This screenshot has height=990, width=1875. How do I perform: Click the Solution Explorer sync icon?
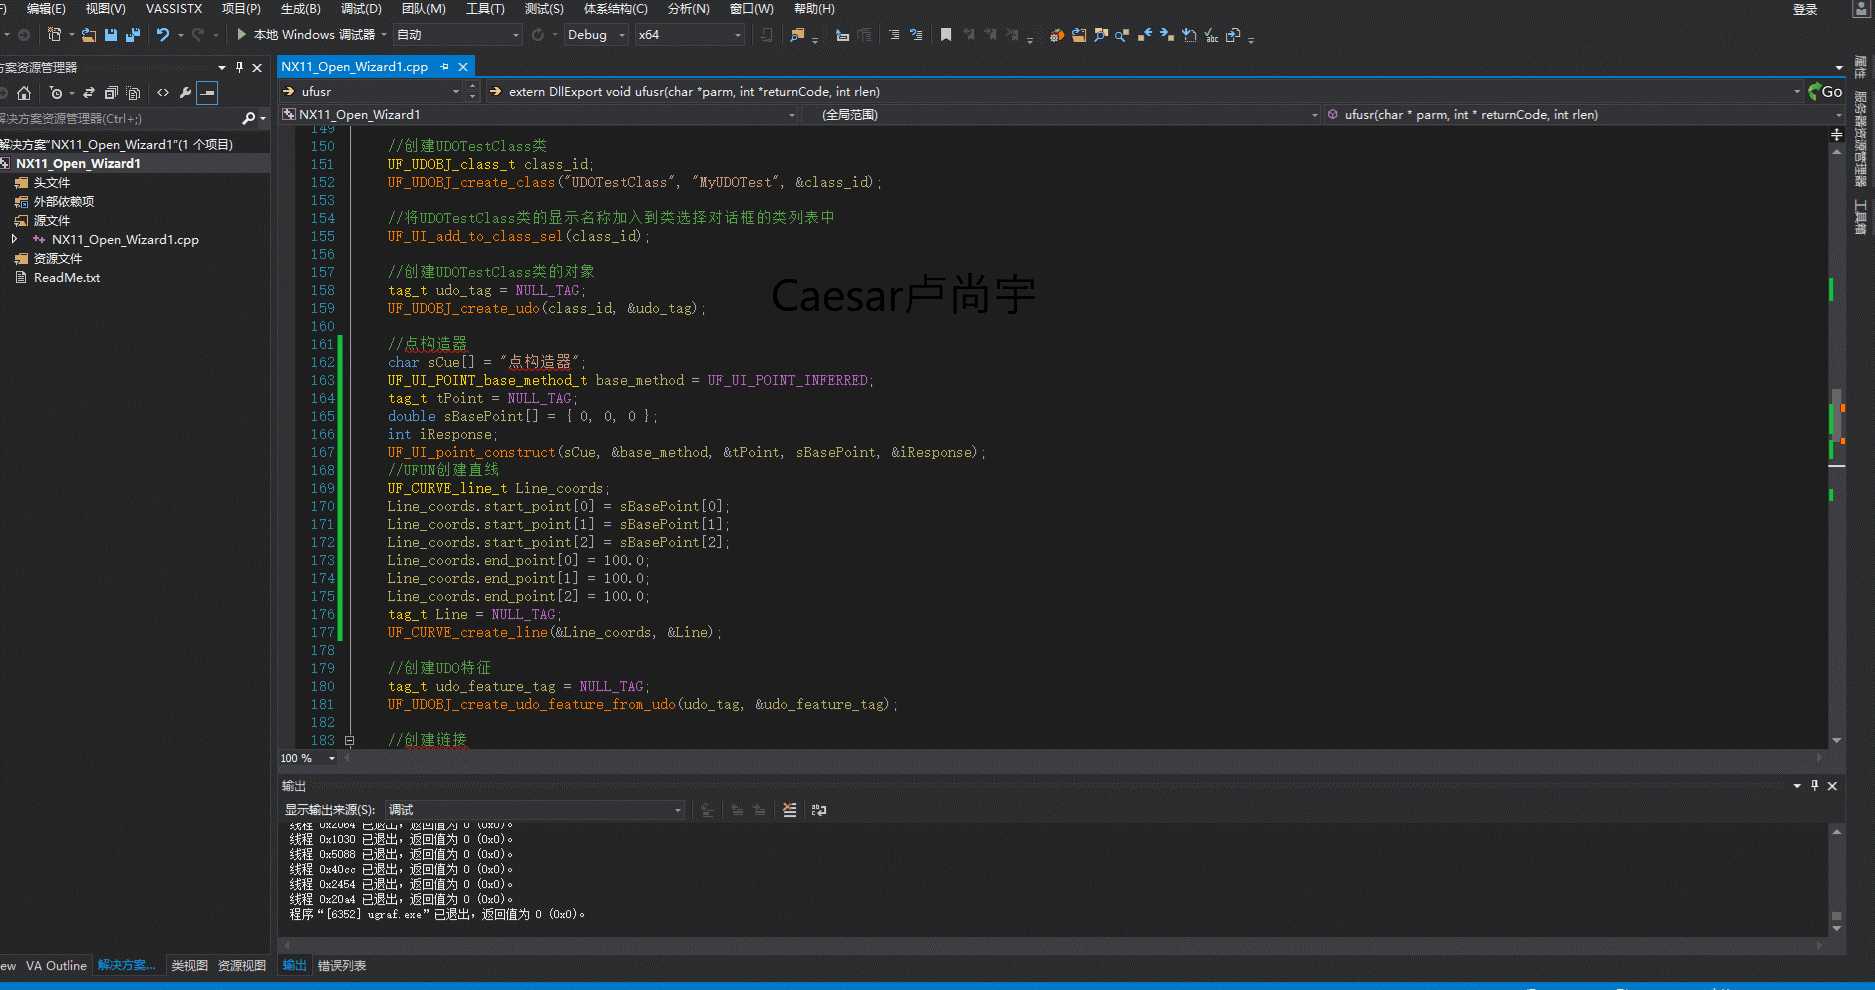pyautogui.click(x=89, y=93)
